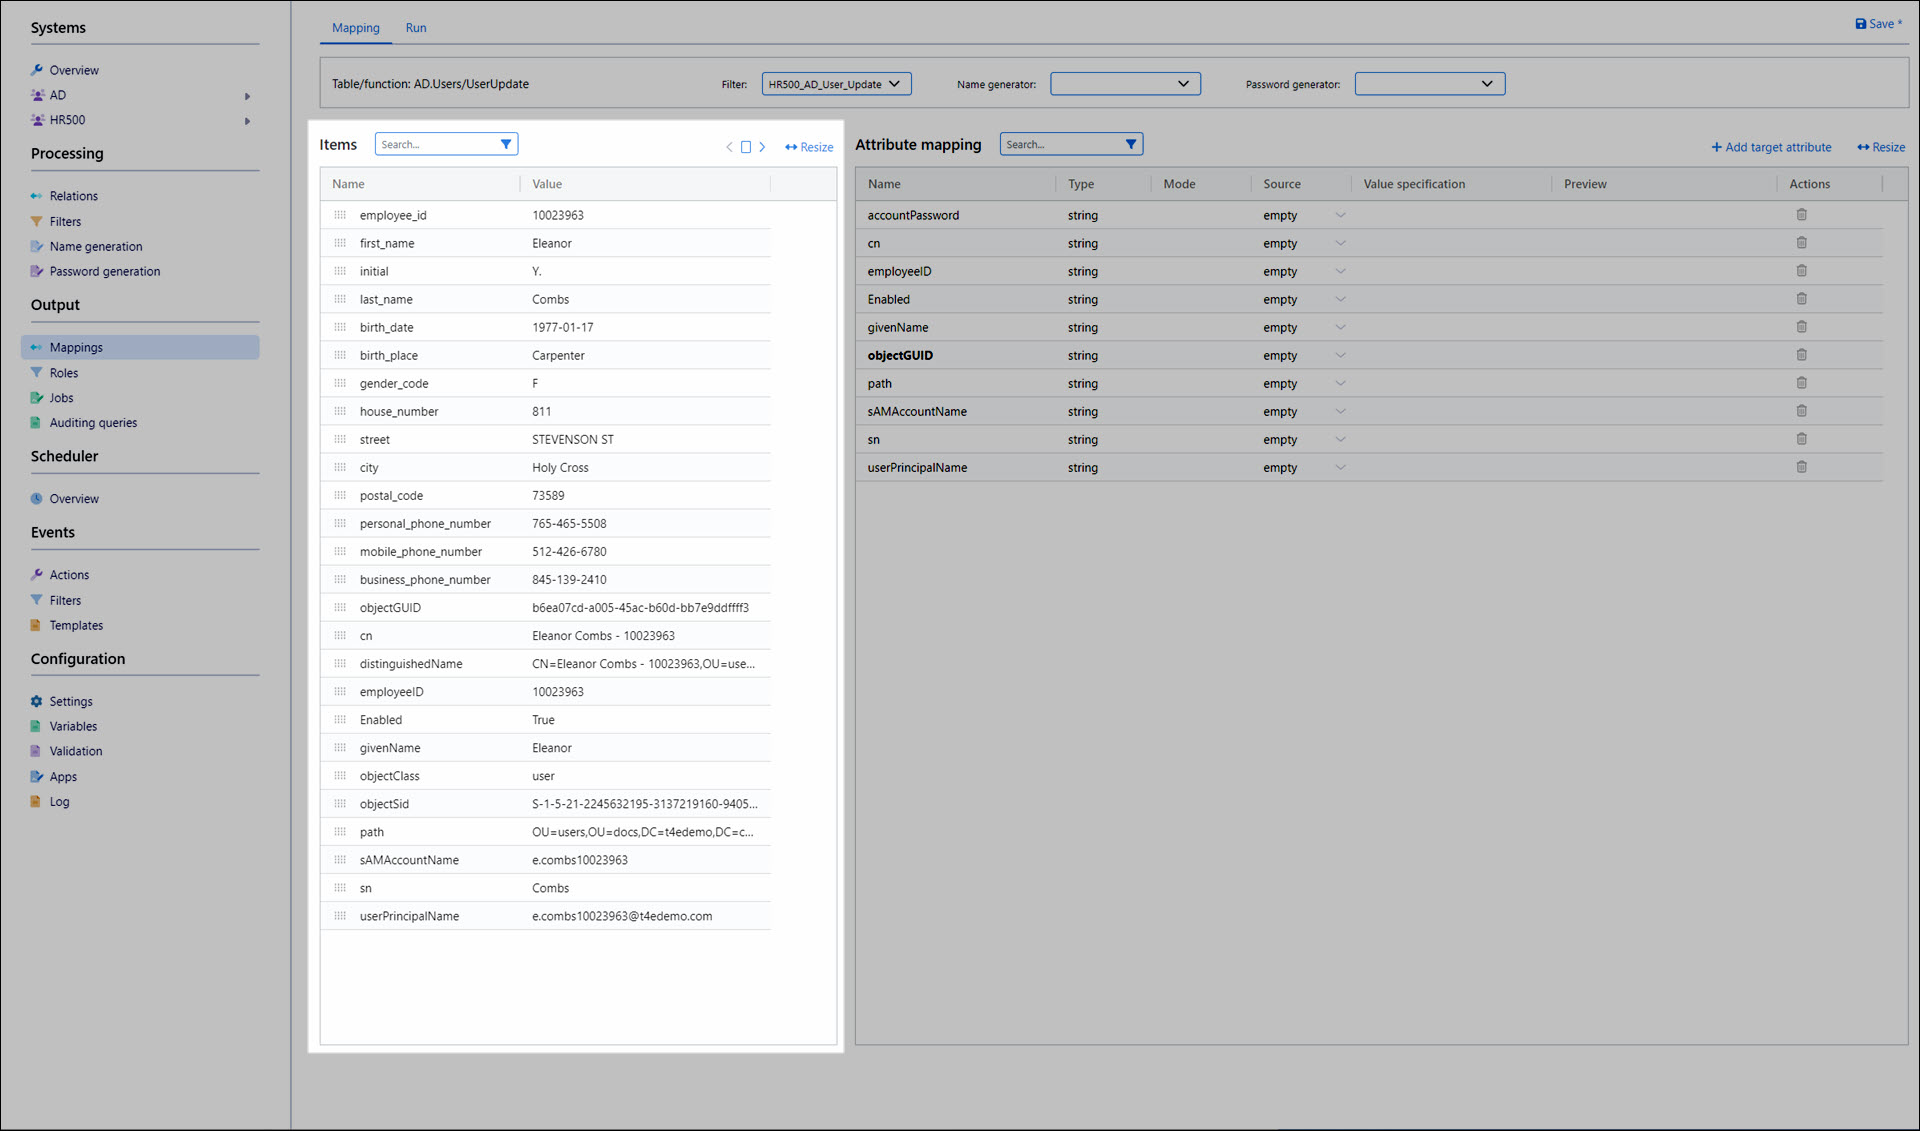Click the square icon between item arrows
Image resolution: width=1920 pixels, height=1131 pixels.
coord(745,147)
